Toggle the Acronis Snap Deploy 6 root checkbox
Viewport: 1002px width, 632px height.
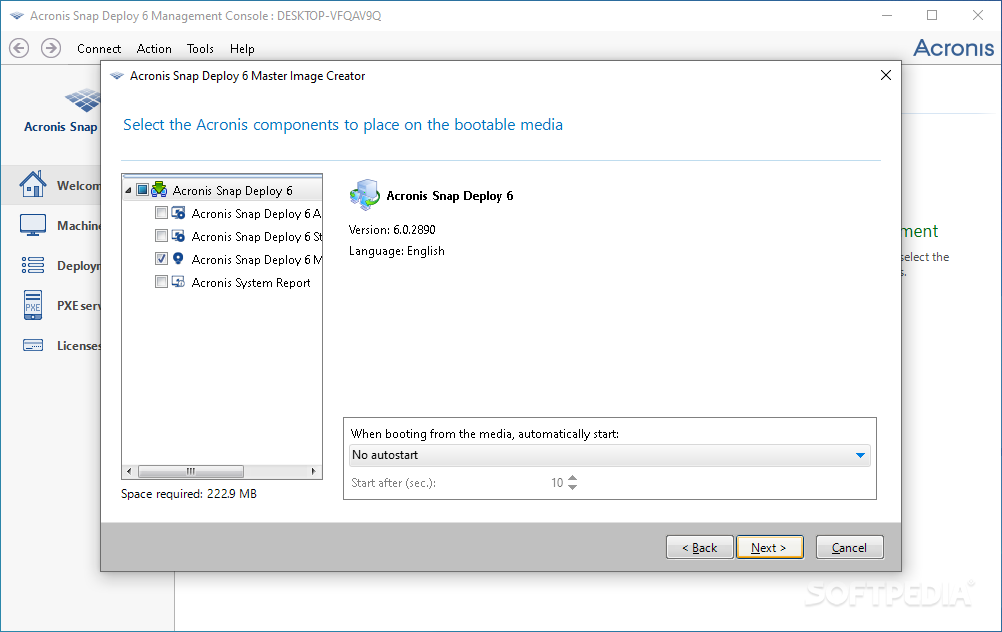[x=143, y=190]
